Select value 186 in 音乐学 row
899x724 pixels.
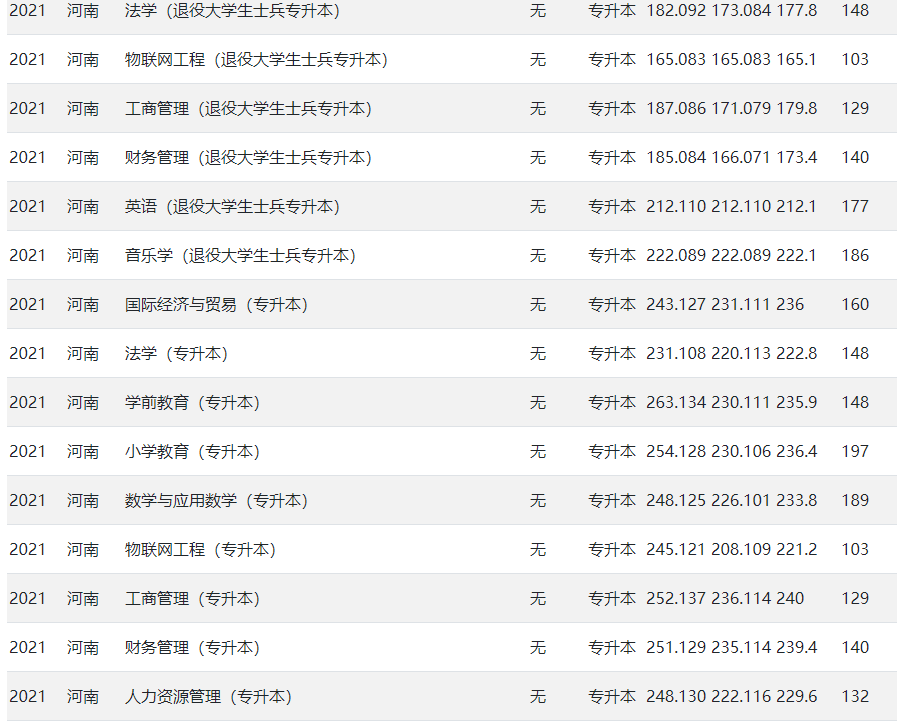coord(855,256)
